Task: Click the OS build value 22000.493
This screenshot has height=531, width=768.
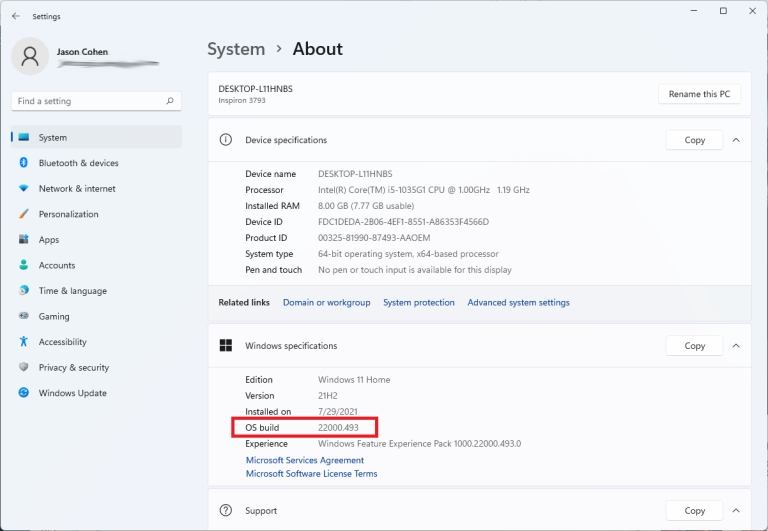Action: coord(338,427)
